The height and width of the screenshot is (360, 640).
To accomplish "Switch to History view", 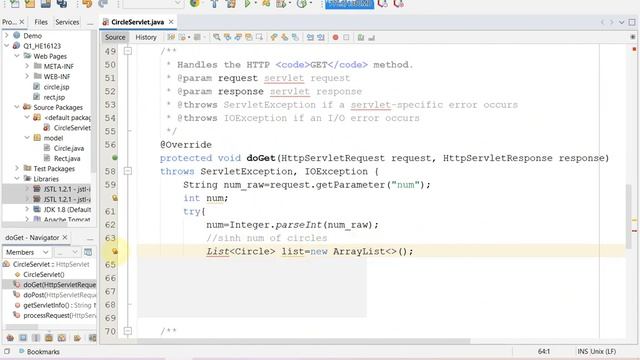I will pyautogui.click(x=146, y=37).
